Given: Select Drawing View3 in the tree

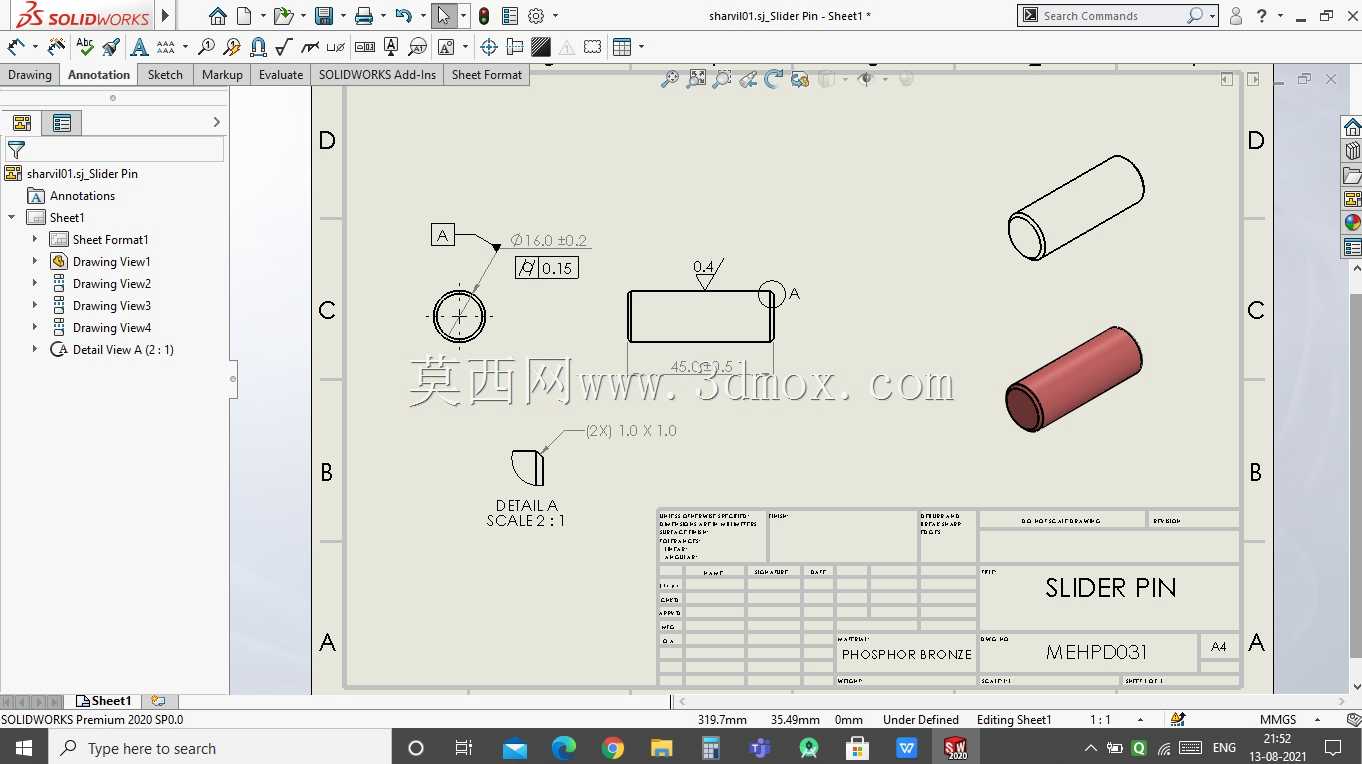Looking at the screenshot, I should pos(111,306).
